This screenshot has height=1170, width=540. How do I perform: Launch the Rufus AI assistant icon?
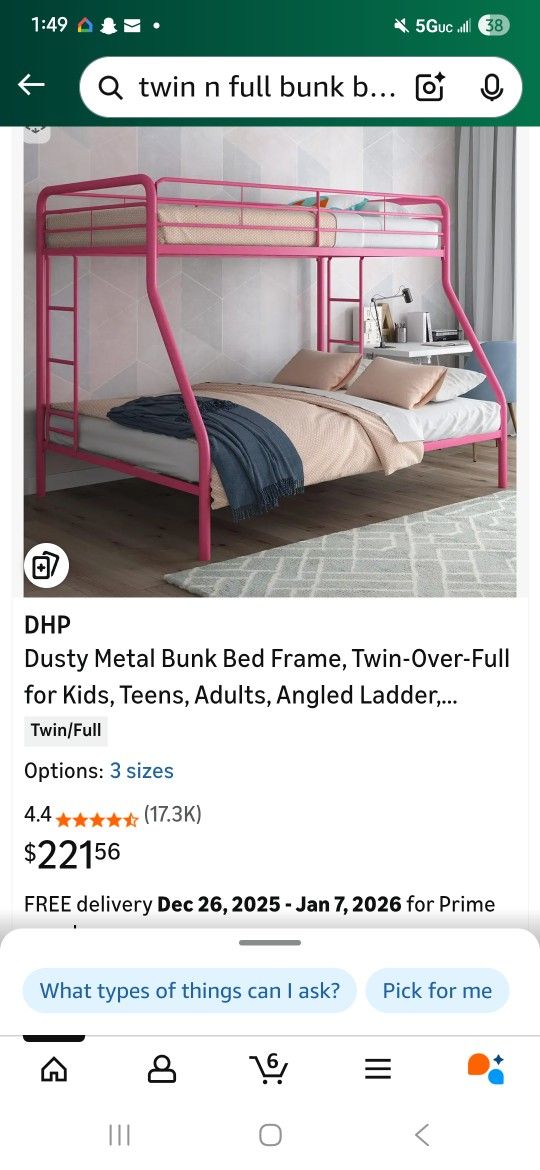click(486, 1069)
